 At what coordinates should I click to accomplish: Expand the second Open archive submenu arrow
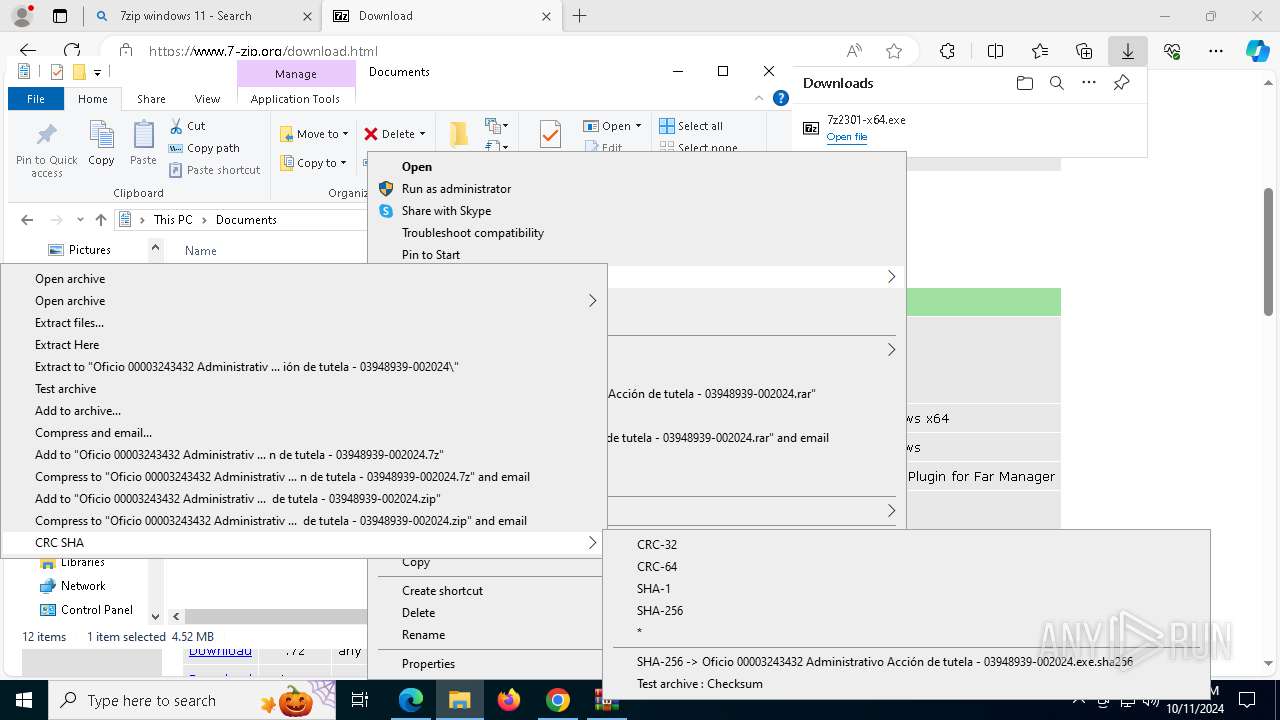pyautogui.click(x=592, y=301)
